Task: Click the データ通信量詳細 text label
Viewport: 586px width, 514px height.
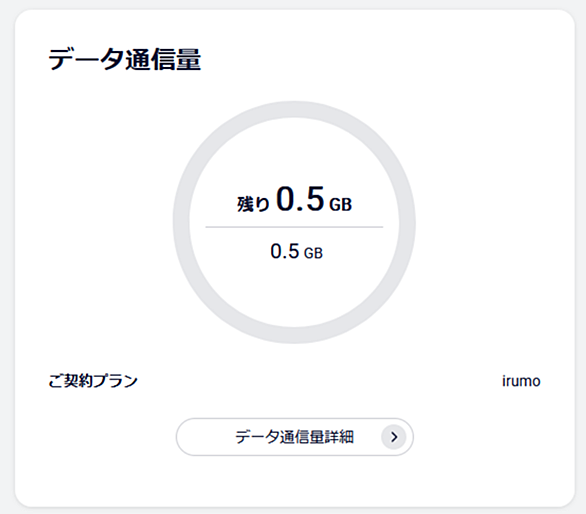Action: (294, 437)
